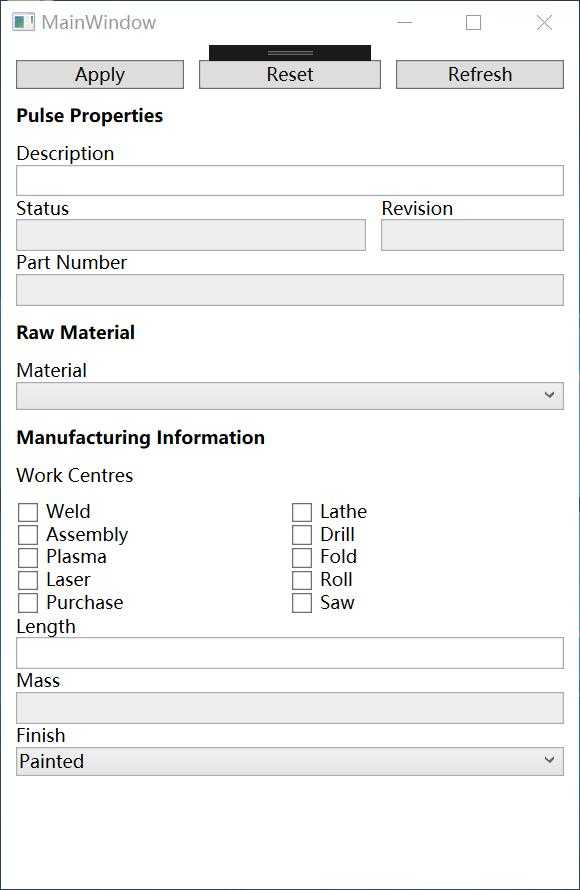This screenshot has height=890, width=580.
Task: Focus the Description text field
Action: 290,180
